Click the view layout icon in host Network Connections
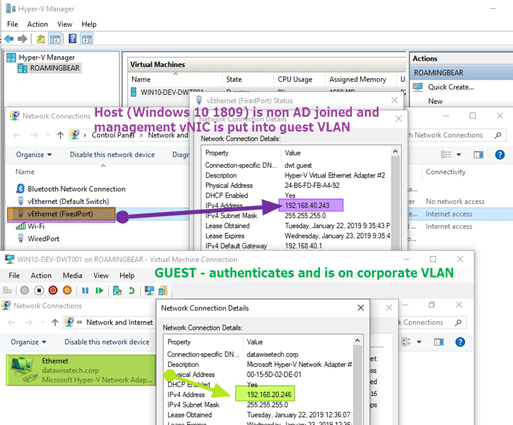 tap(446, 155)
